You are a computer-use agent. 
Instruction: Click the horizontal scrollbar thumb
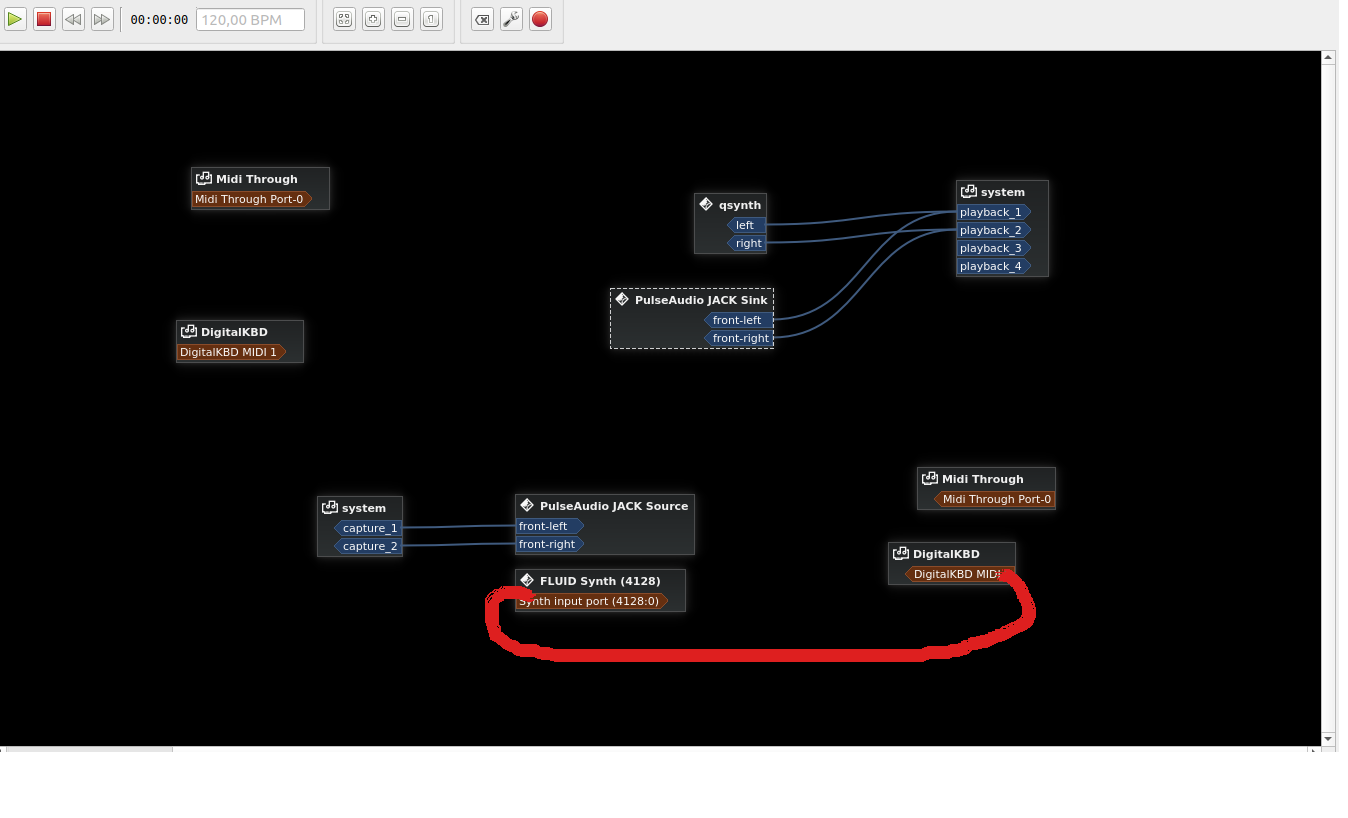coord(89,748)
